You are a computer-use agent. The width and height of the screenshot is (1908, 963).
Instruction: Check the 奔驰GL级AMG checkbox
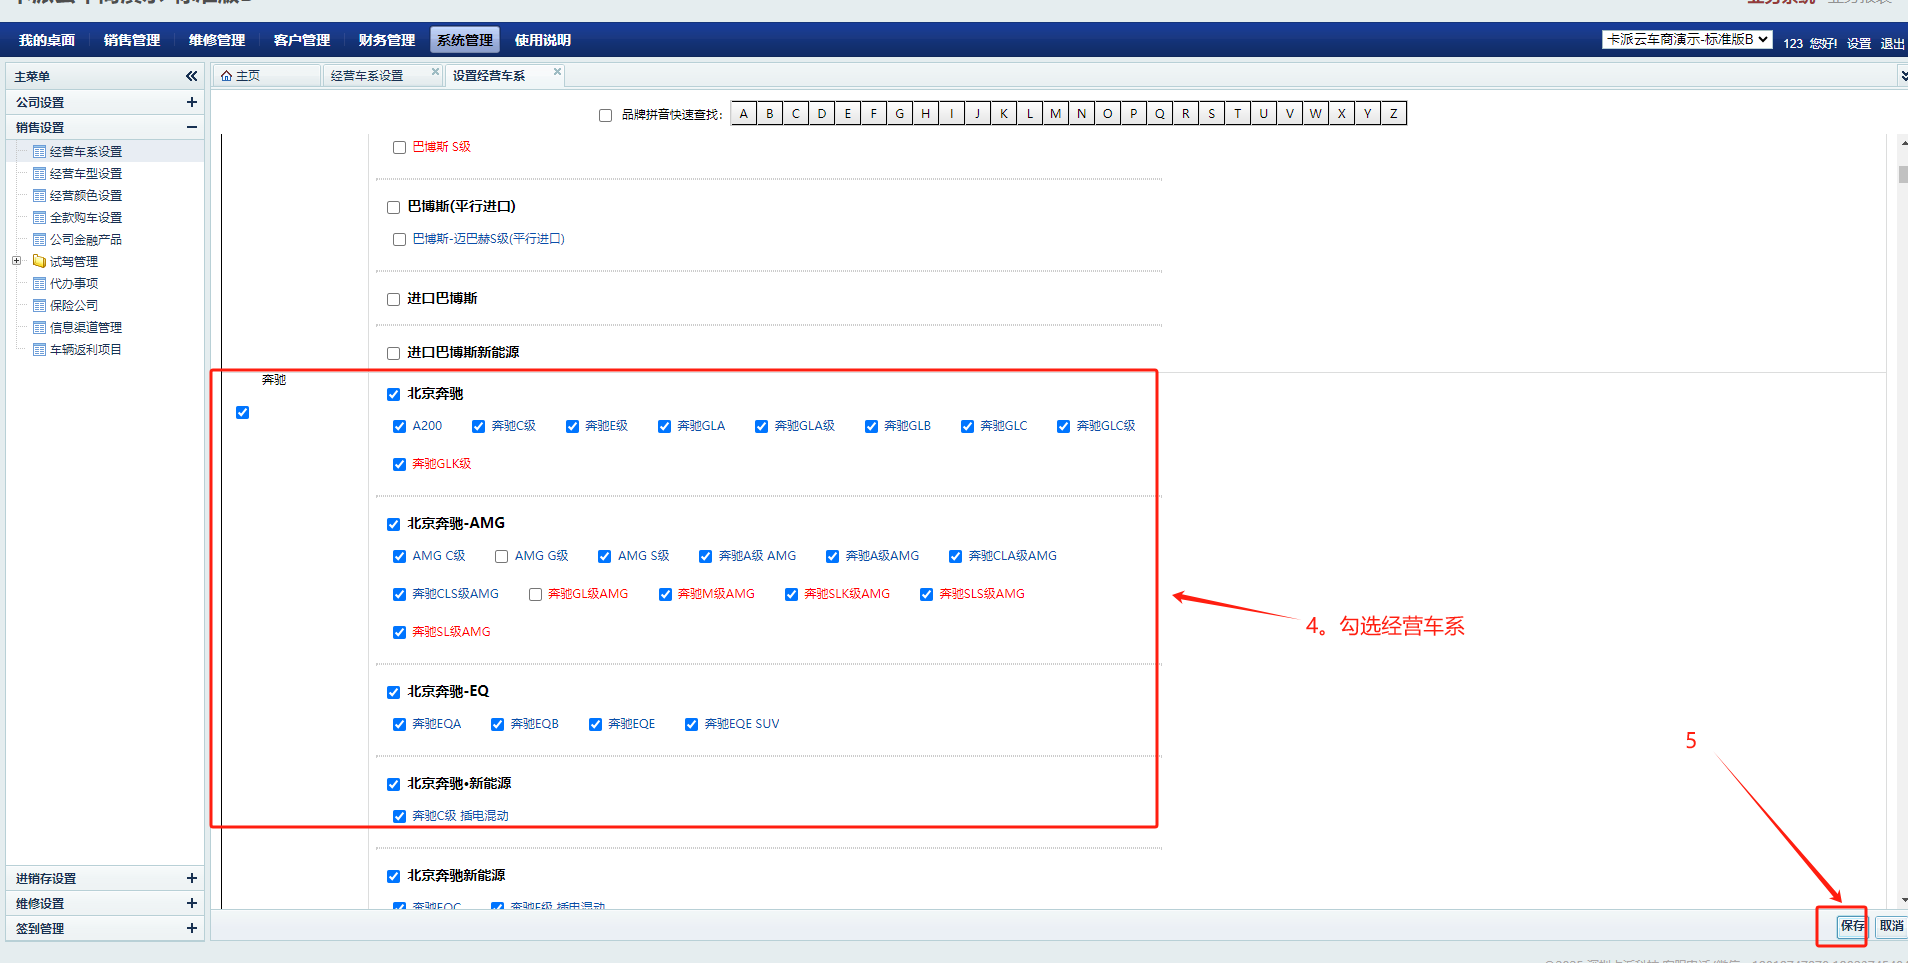click(536, 594)
